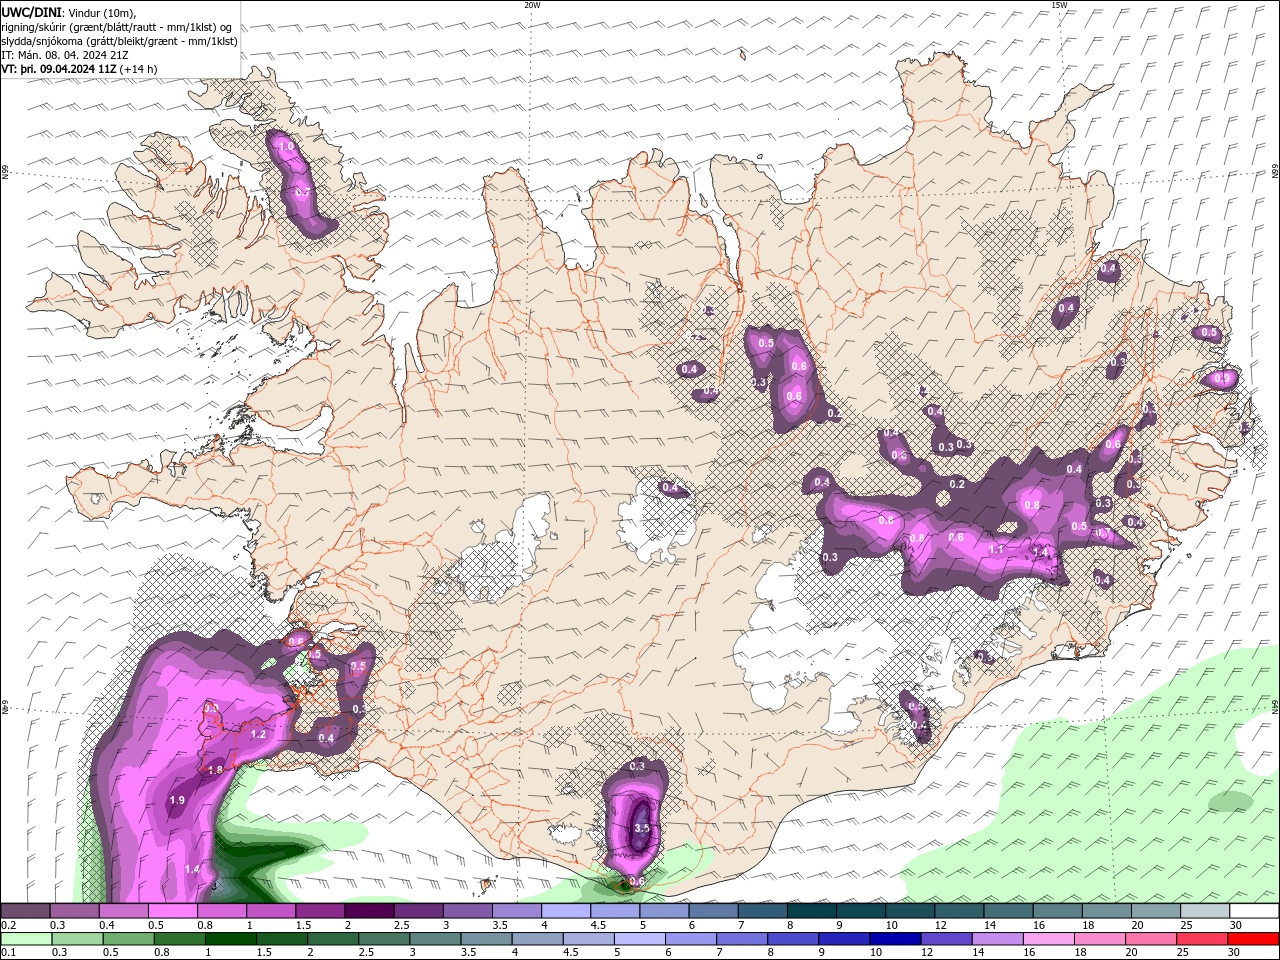1280x960 pixels.
Task: Click the '15W' longitude label
Action: click(x=1059, y=5)
